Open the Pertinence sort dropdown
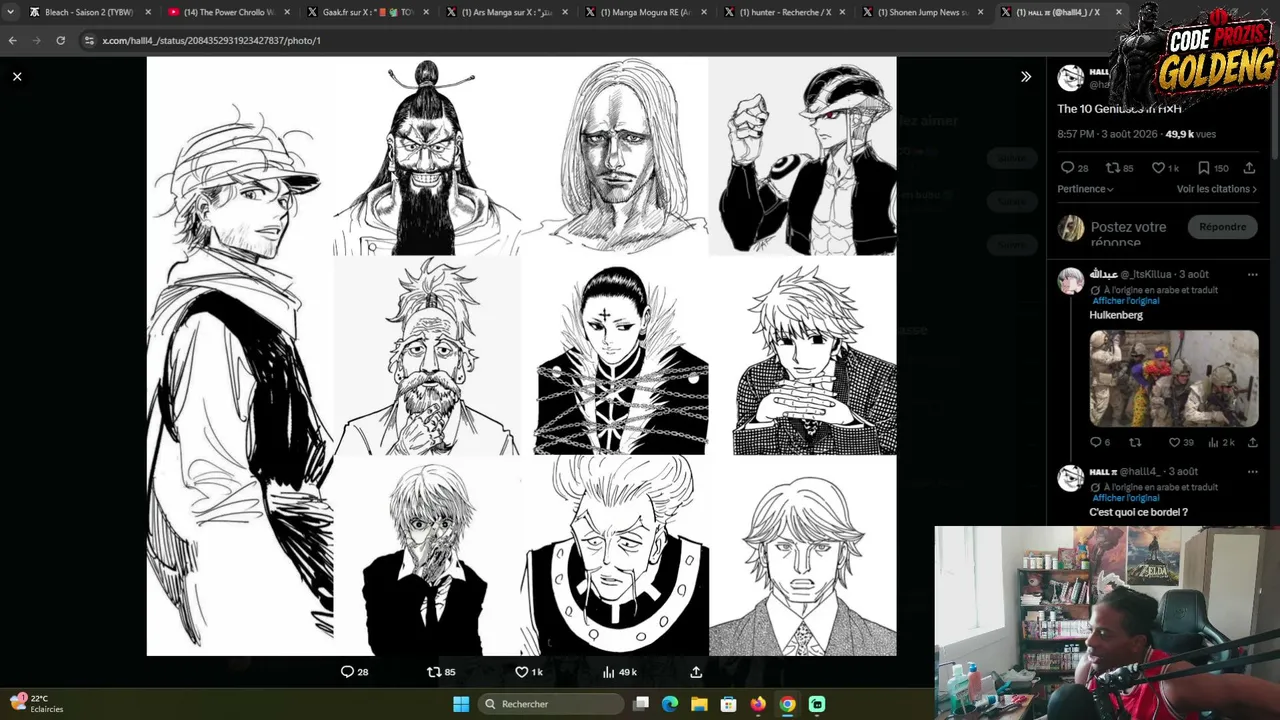 (x=1085, y=189)
